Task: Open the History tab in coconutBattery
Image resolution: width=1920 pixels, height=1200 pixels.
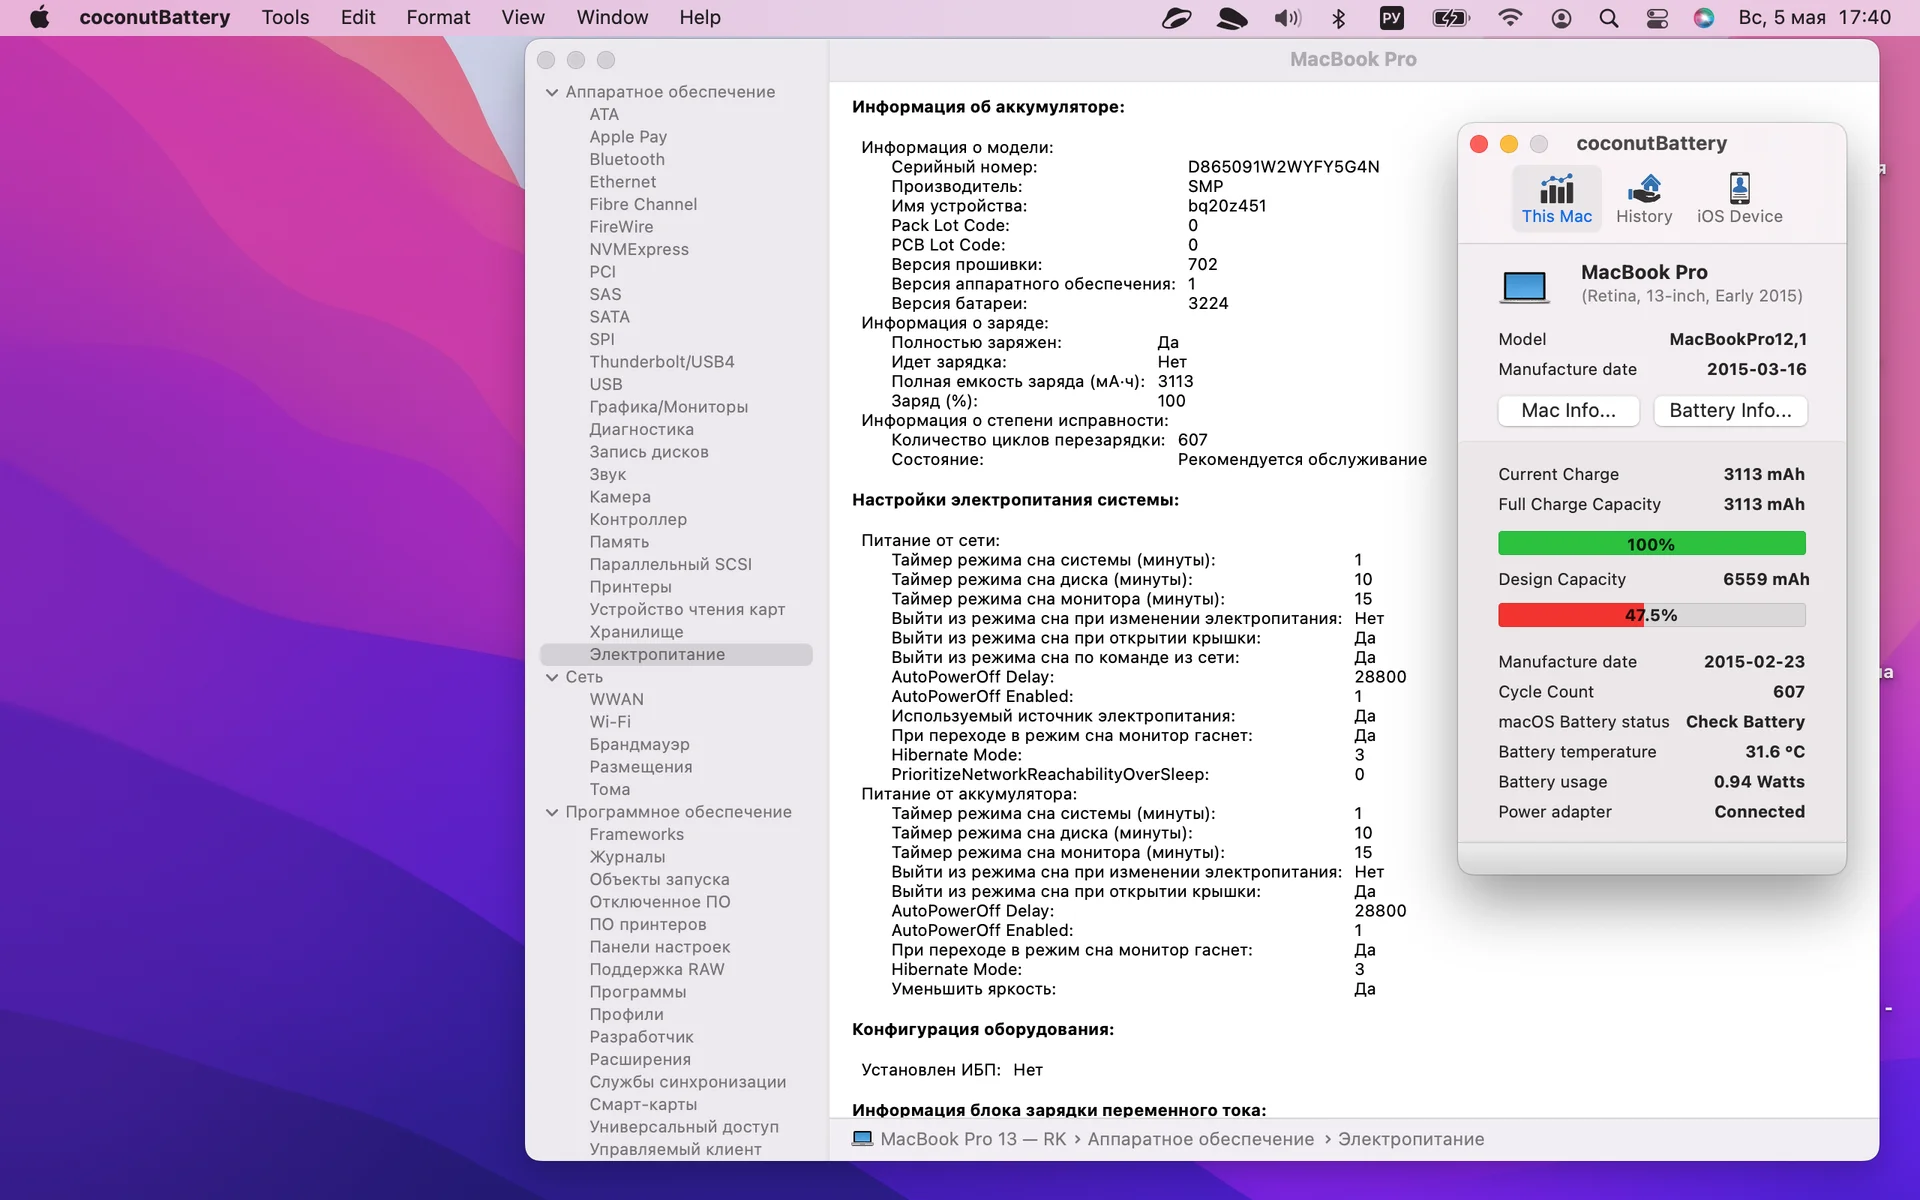Action: tap(1644, 198)
